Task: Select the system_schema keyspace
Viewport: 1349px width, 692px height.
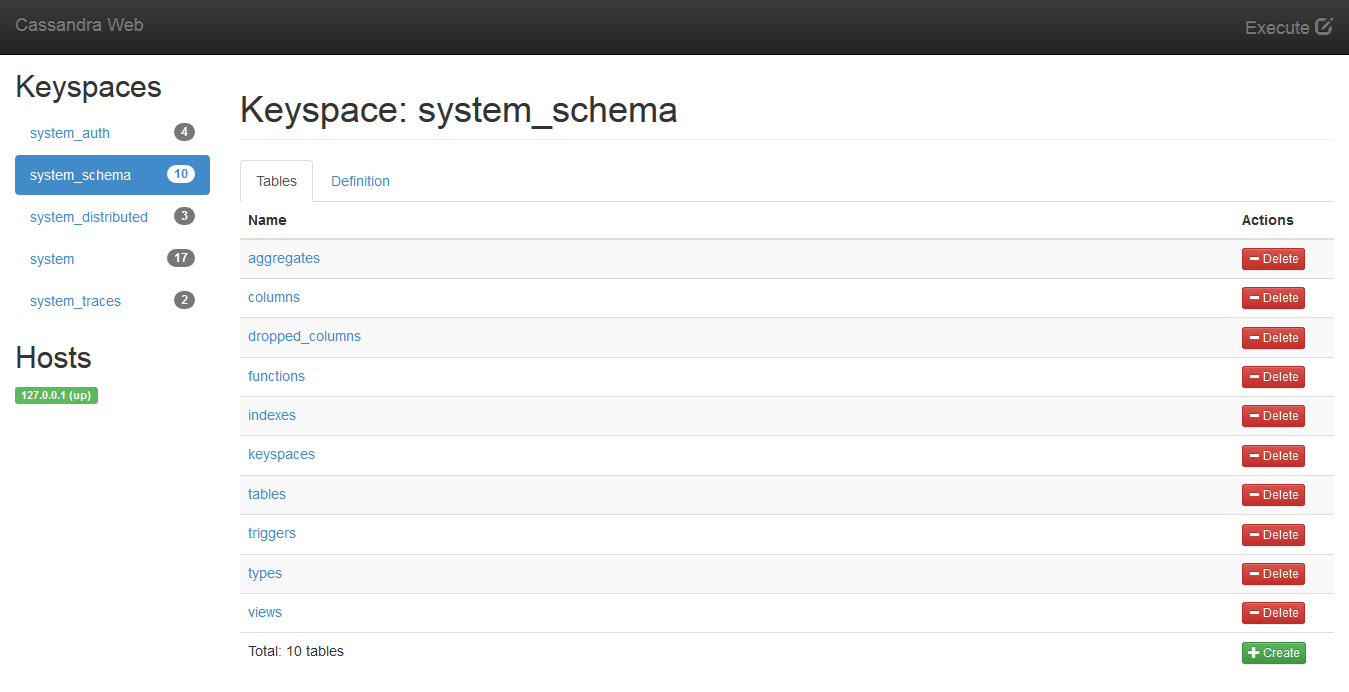Action: click(x=80, y=175)
